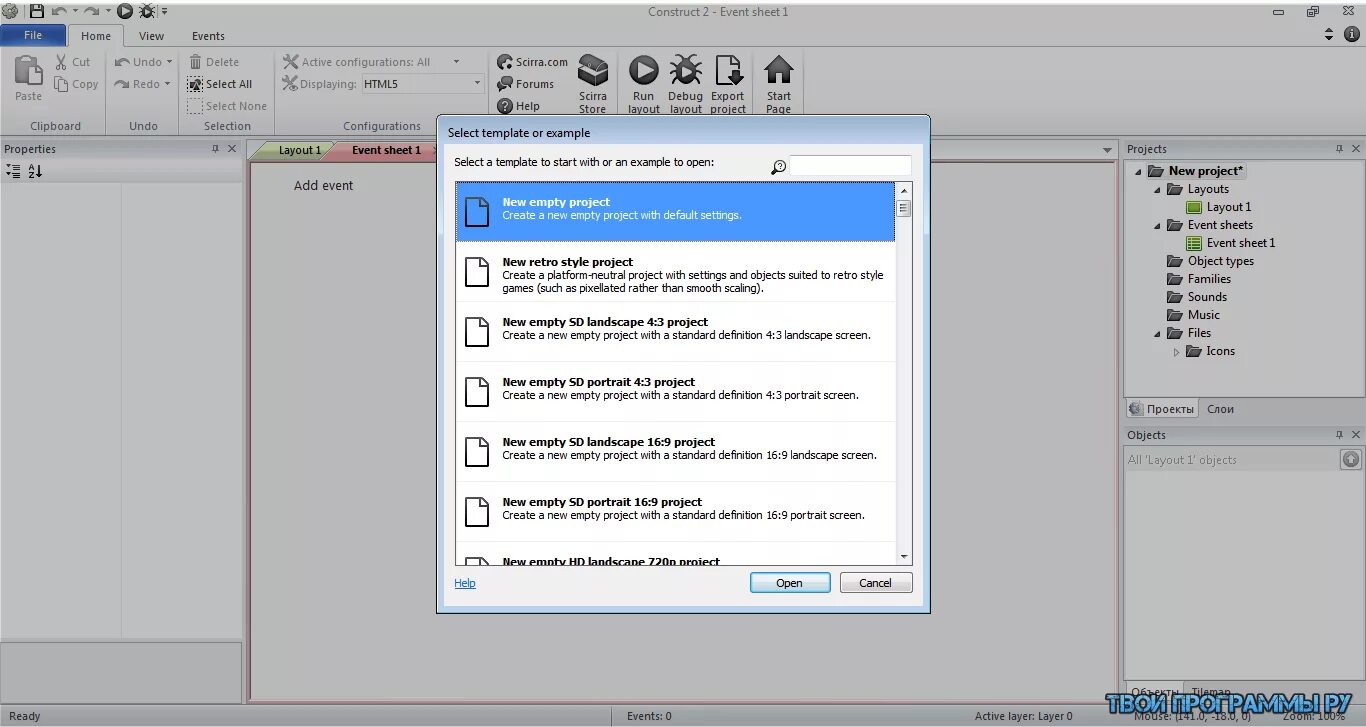The image size is (1366, 727).
Task: Switch to the Проекты tab
Action: pyautogui.click(x=1163, y=409)
